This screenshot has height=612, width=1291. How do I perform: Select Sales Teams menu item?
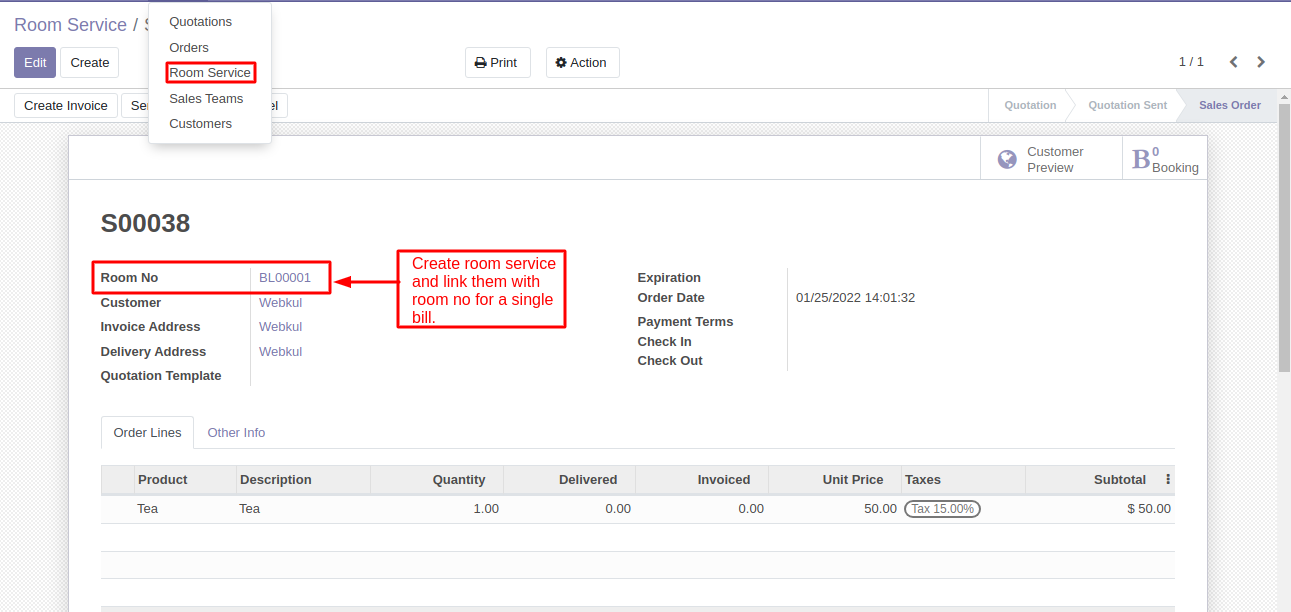click(206, 99)
